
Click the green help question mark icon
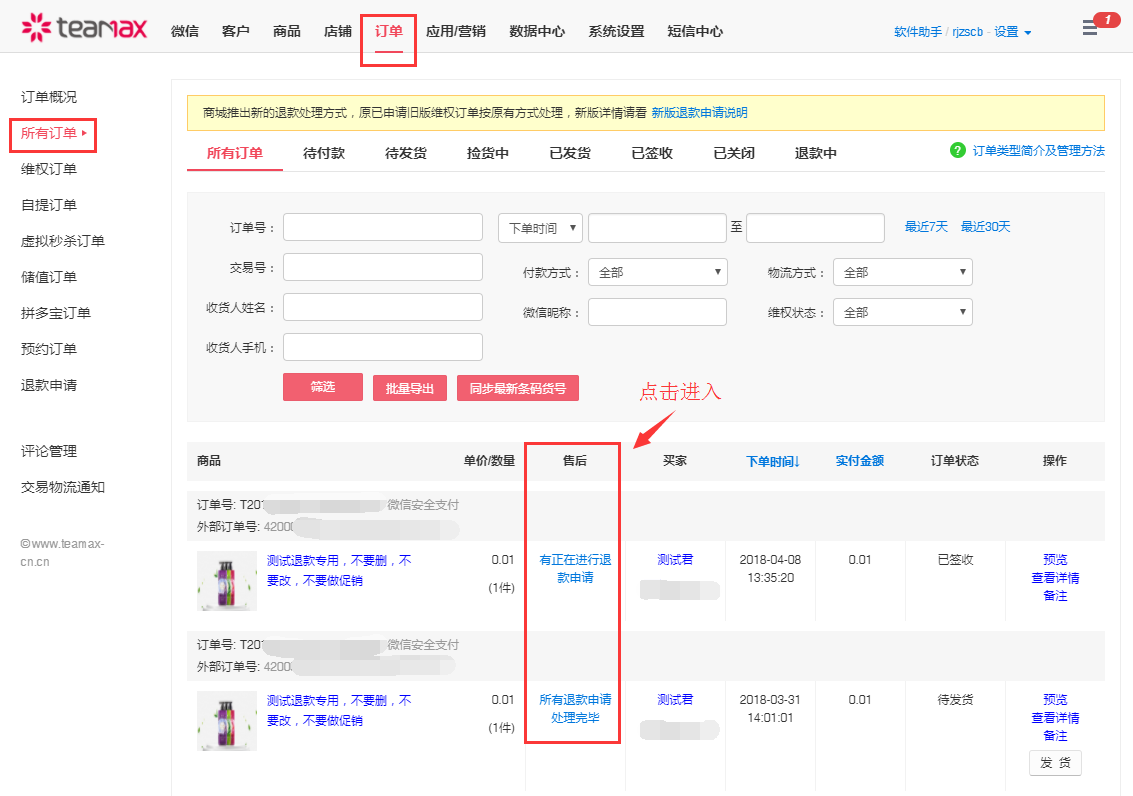957,150
